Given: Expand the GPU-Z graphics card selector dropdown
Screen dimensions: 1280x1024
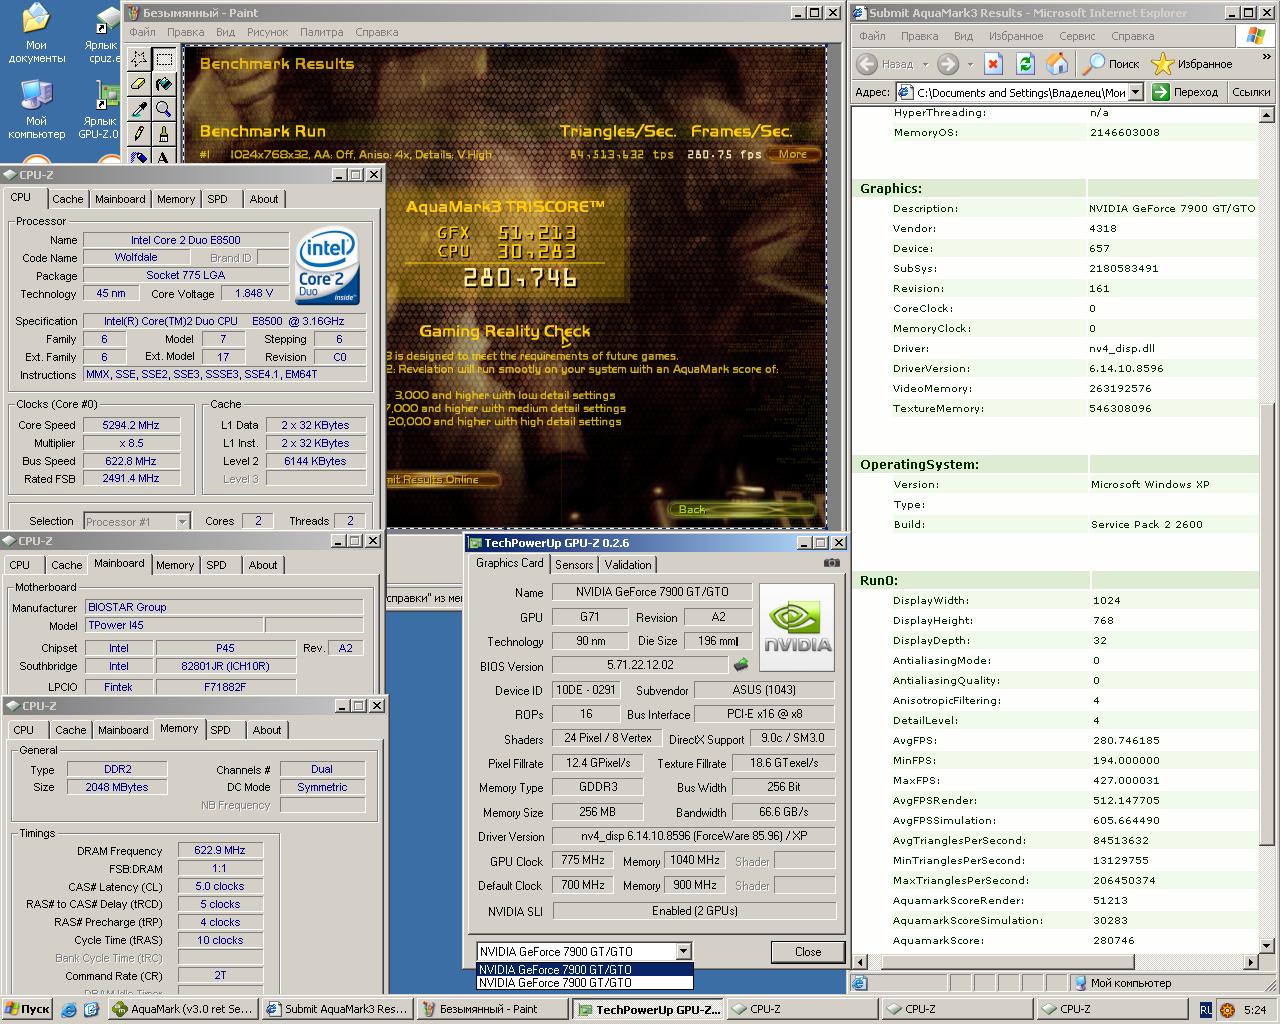Looking at the screenshot, I should click(x=683, y=952).
